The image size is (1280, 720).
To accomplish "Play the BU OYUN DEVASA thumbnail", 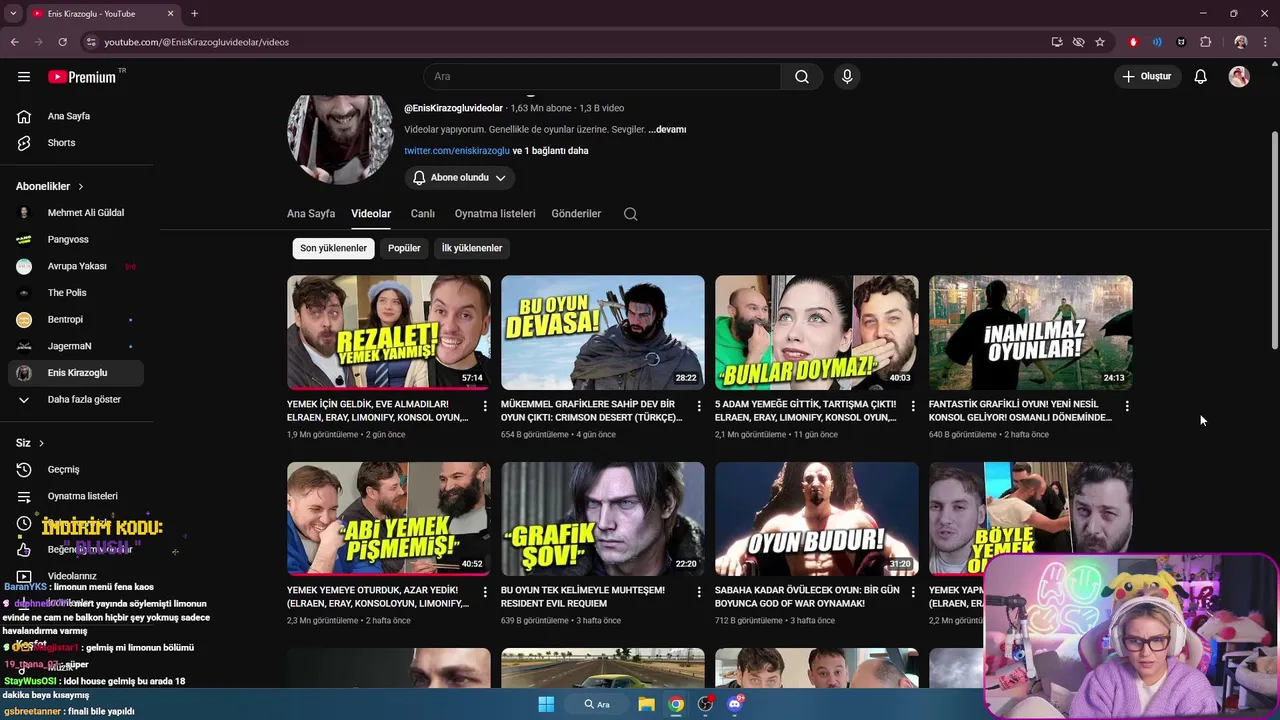I will [x=603, y=333].
